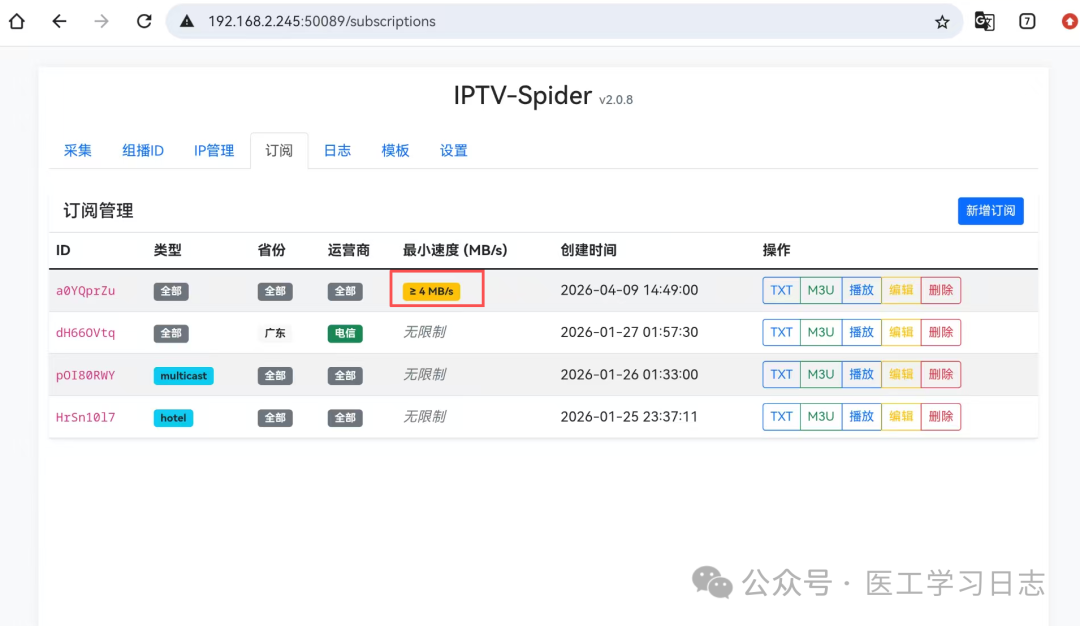Viewport: 1080px width, 626px height.
Task: Open the 组播ID tab
Action: 143,151
